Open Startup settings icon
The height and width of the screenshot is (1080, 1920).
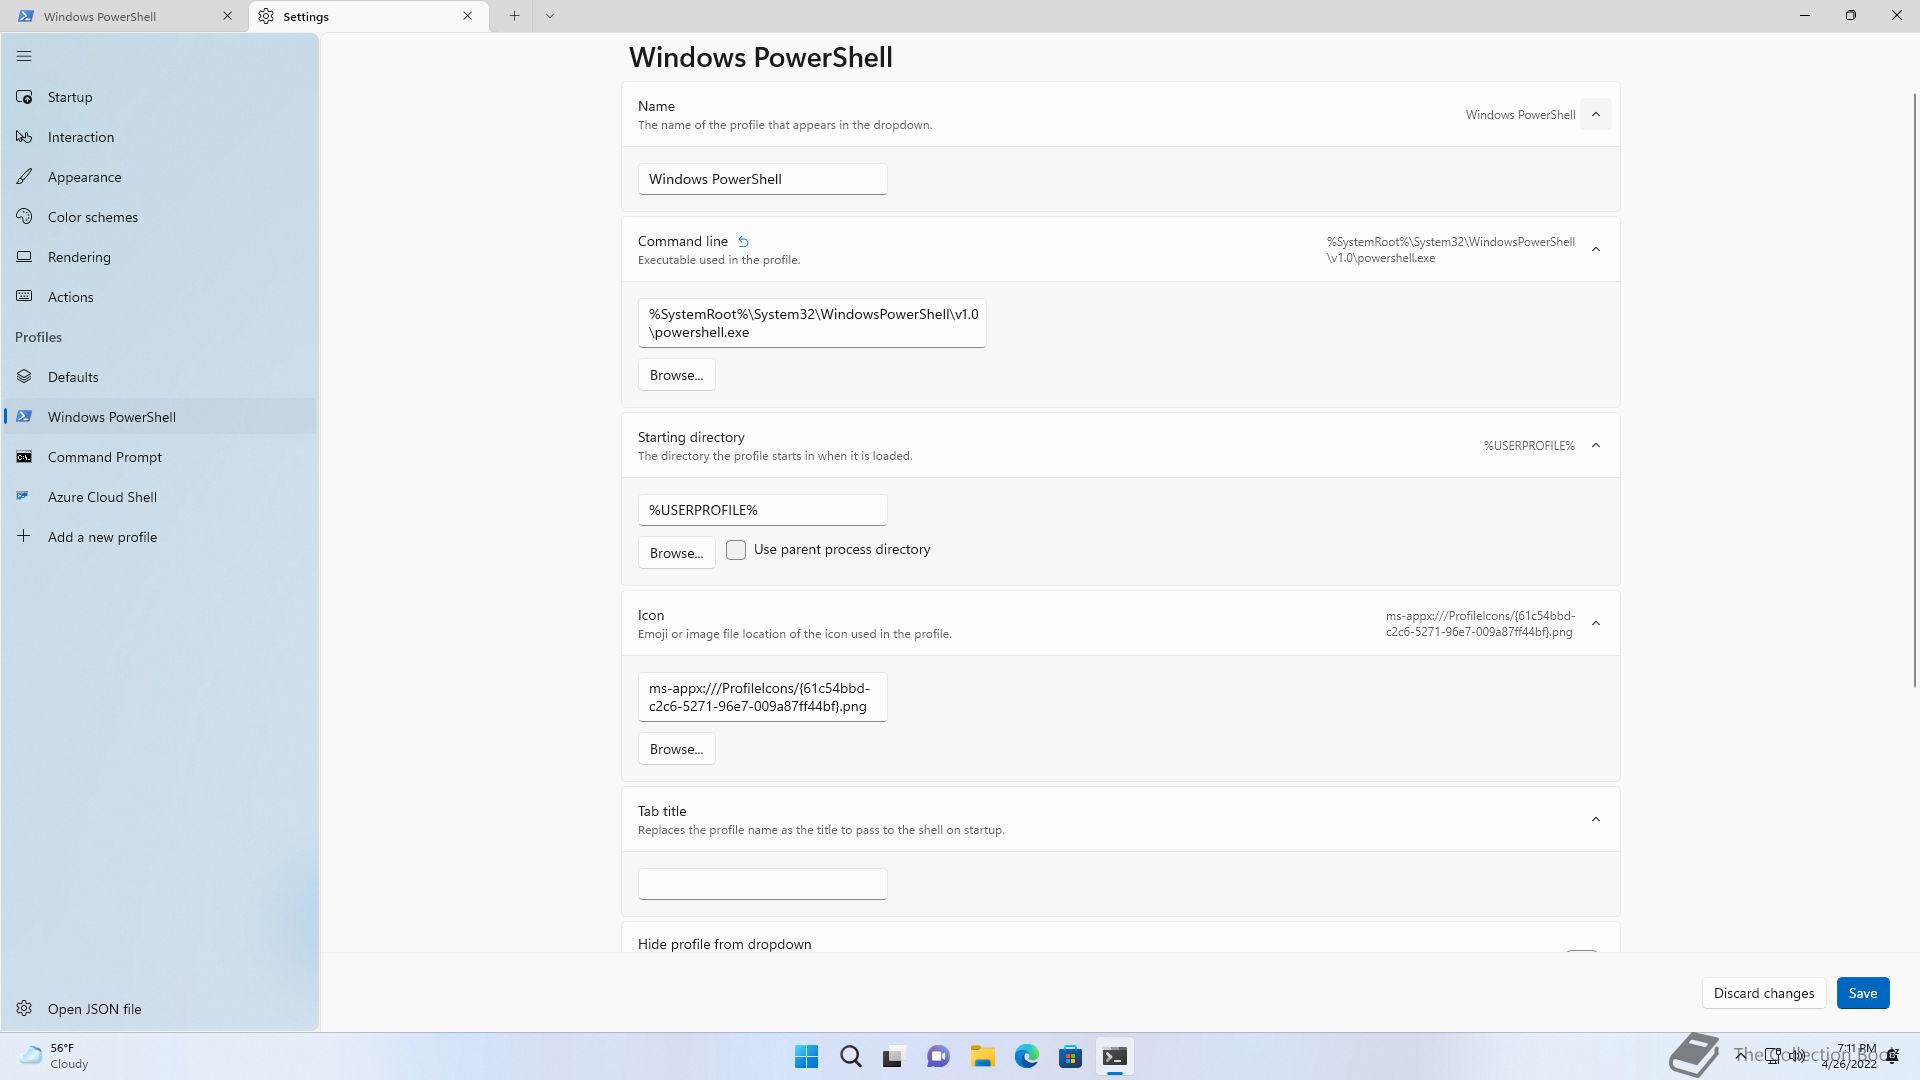click(x=24, y=97)
